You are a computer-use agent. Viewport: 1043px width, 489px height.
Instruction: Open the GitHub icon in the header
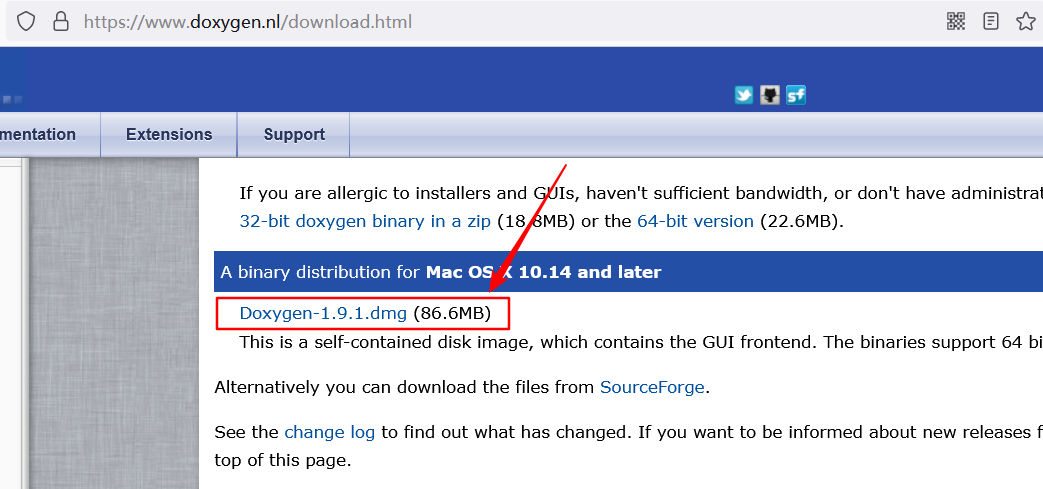tap(770, 95)
